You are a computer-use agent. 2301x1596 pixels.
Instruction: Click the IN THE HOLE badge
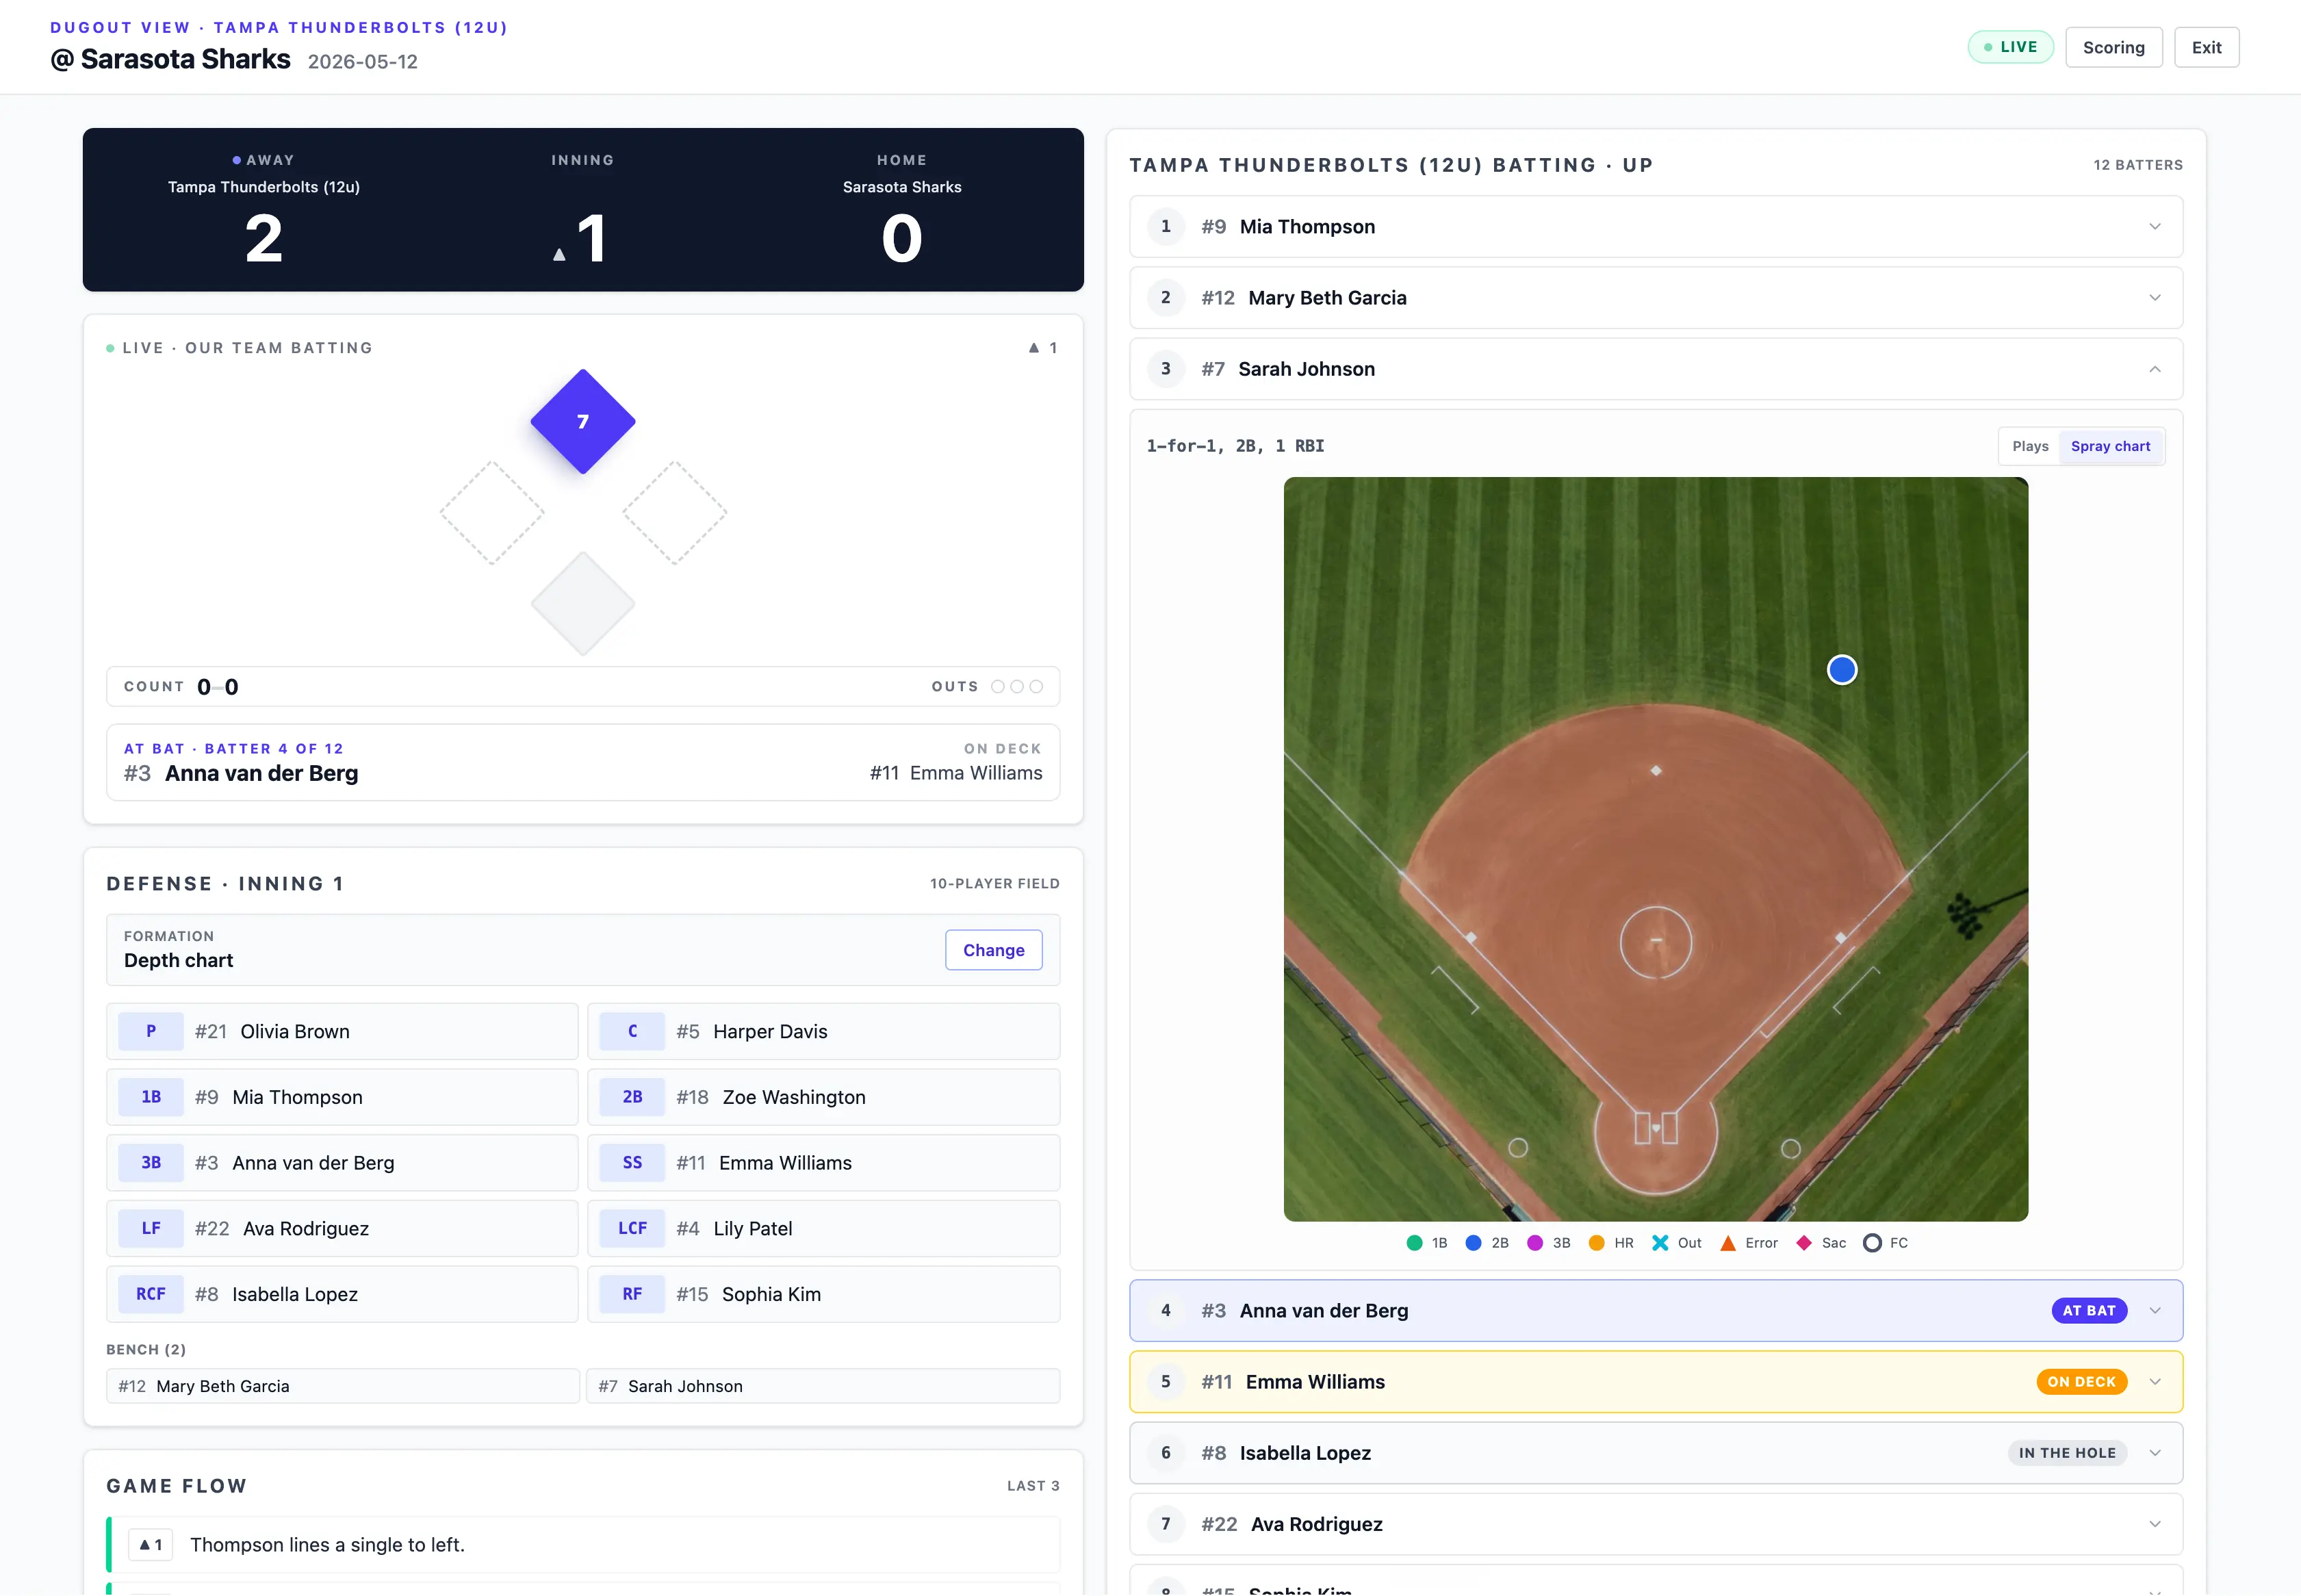[2067, 1453]
